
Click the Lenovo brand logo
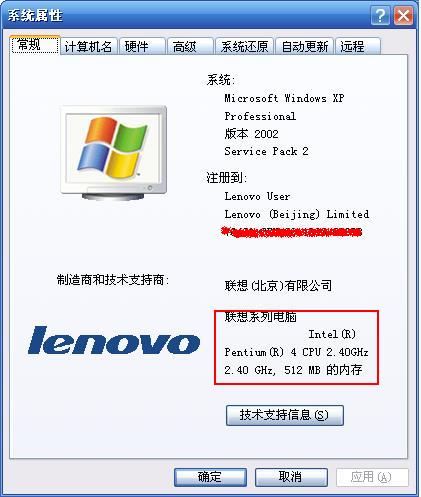(x=114, y=340)
